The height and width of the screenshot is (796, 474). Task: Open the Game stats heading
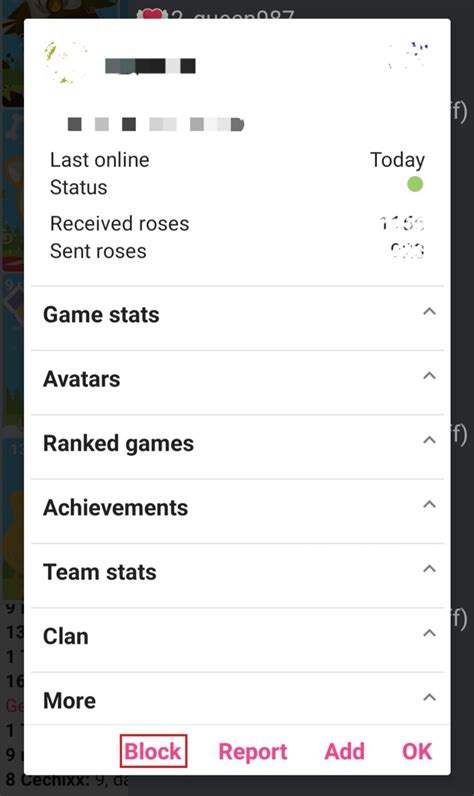[x=101, y=315]
